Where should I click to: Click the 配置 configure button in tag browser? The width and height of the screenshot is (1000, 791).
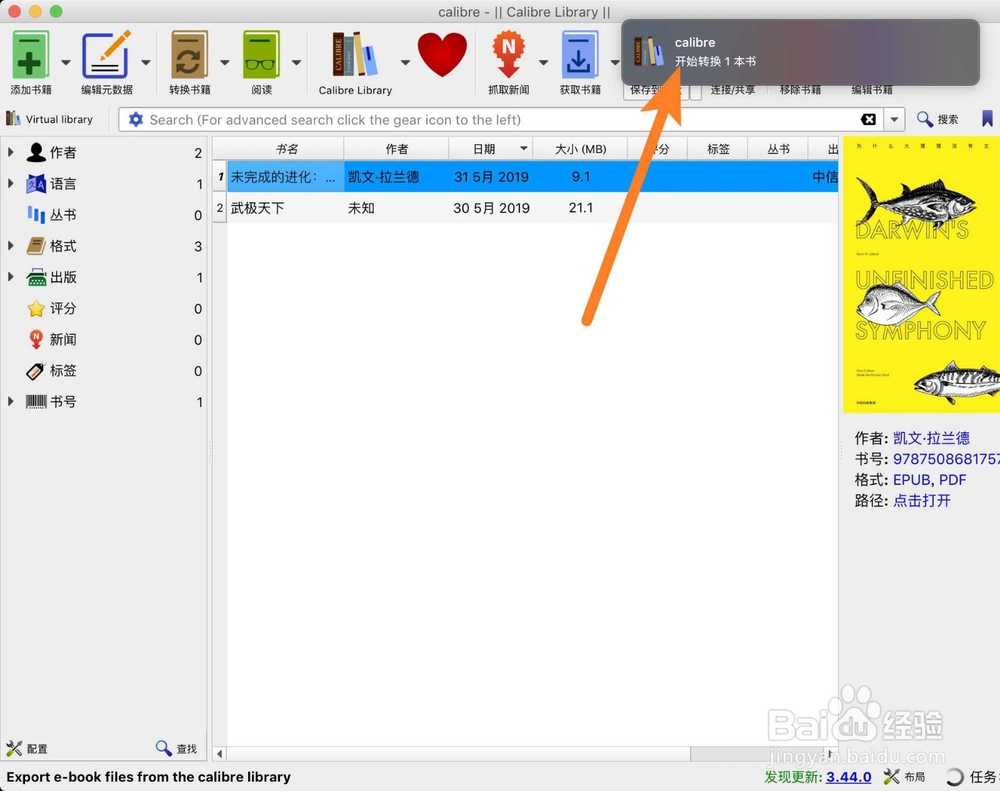click(x=27, y=748)
